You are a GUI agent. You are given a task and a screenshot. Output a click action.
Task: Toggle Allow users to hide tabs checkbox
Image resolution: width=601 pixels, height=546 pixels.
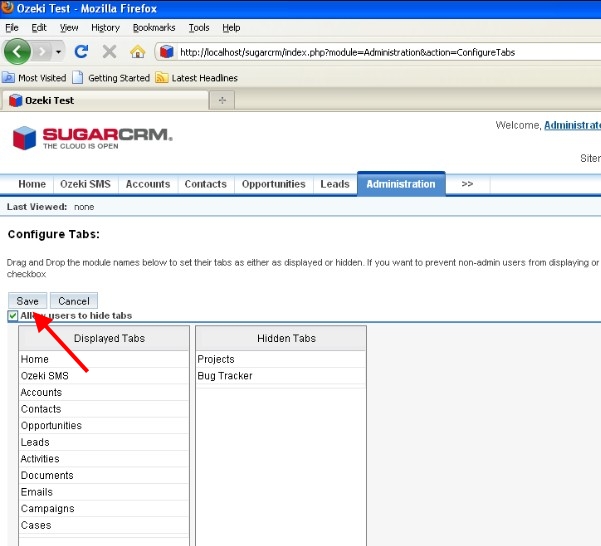tap(13, 316)
